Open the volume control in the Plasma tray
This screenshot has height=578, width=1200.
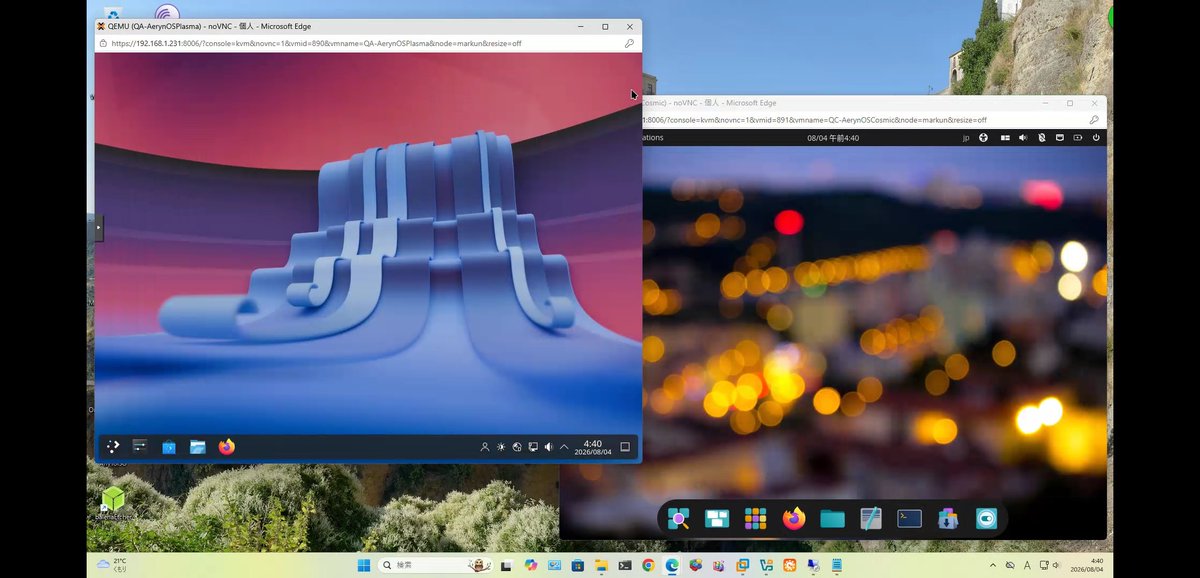click(x=548, y=447)
